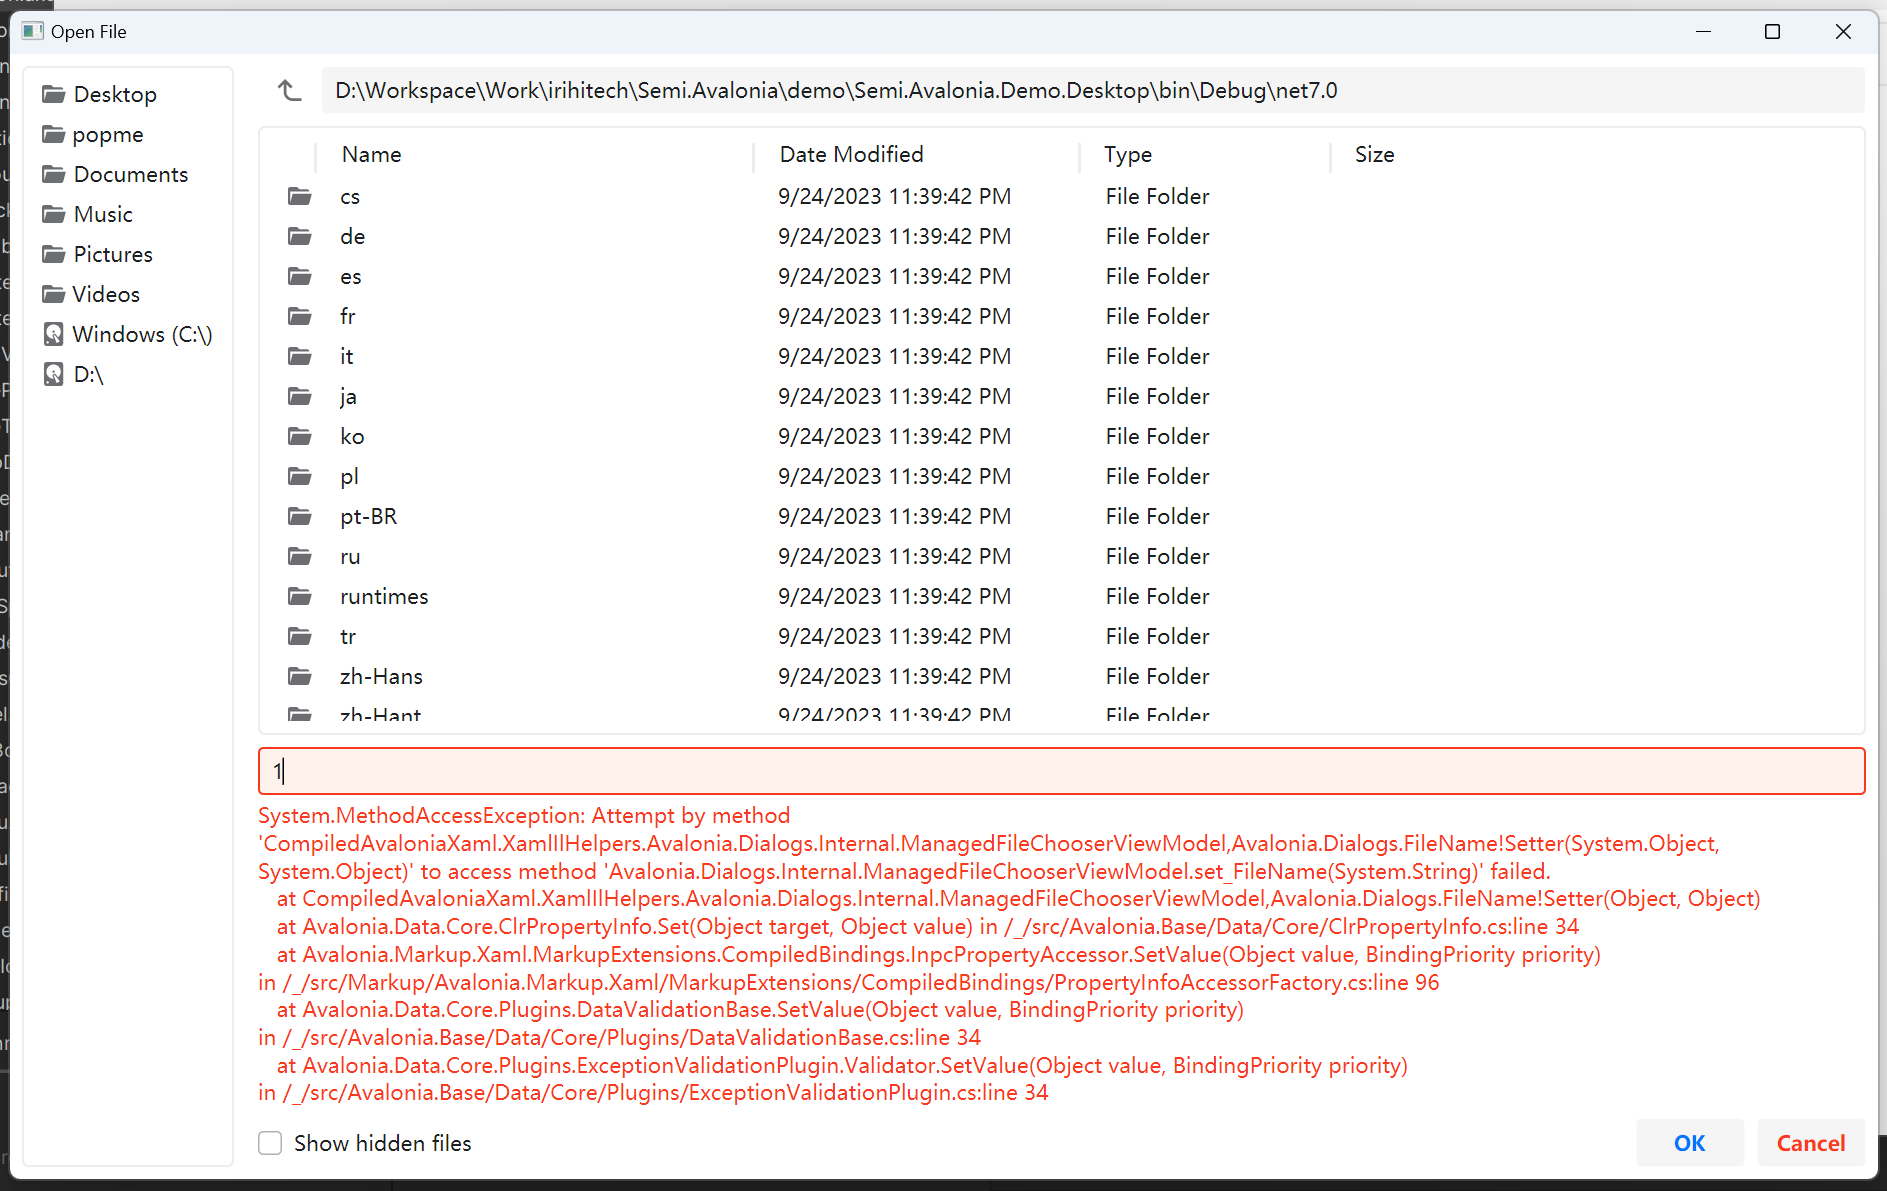Confirm with the OK button
The height and width of the screenshot is (1191, 1887).
tap(1689, 1143)
